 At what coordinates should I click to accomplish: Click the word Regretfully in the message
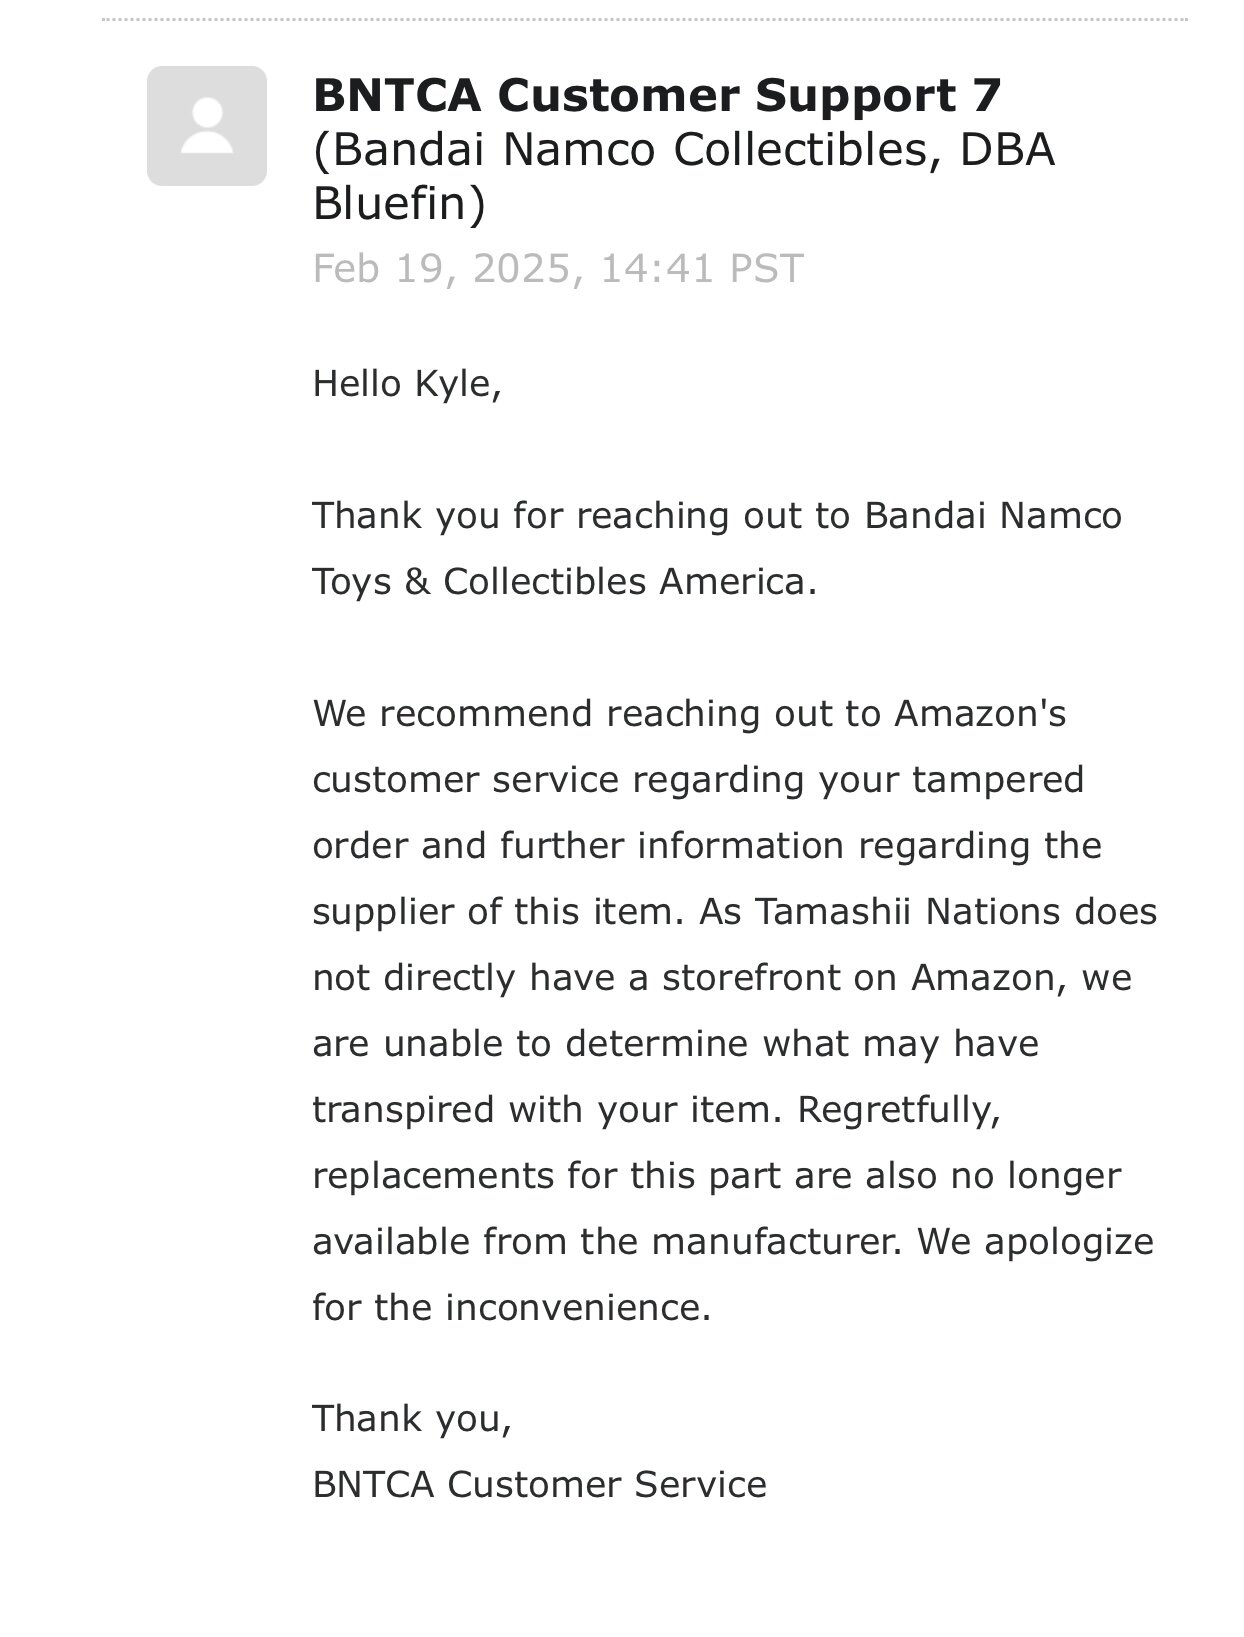click(899, 1109)
